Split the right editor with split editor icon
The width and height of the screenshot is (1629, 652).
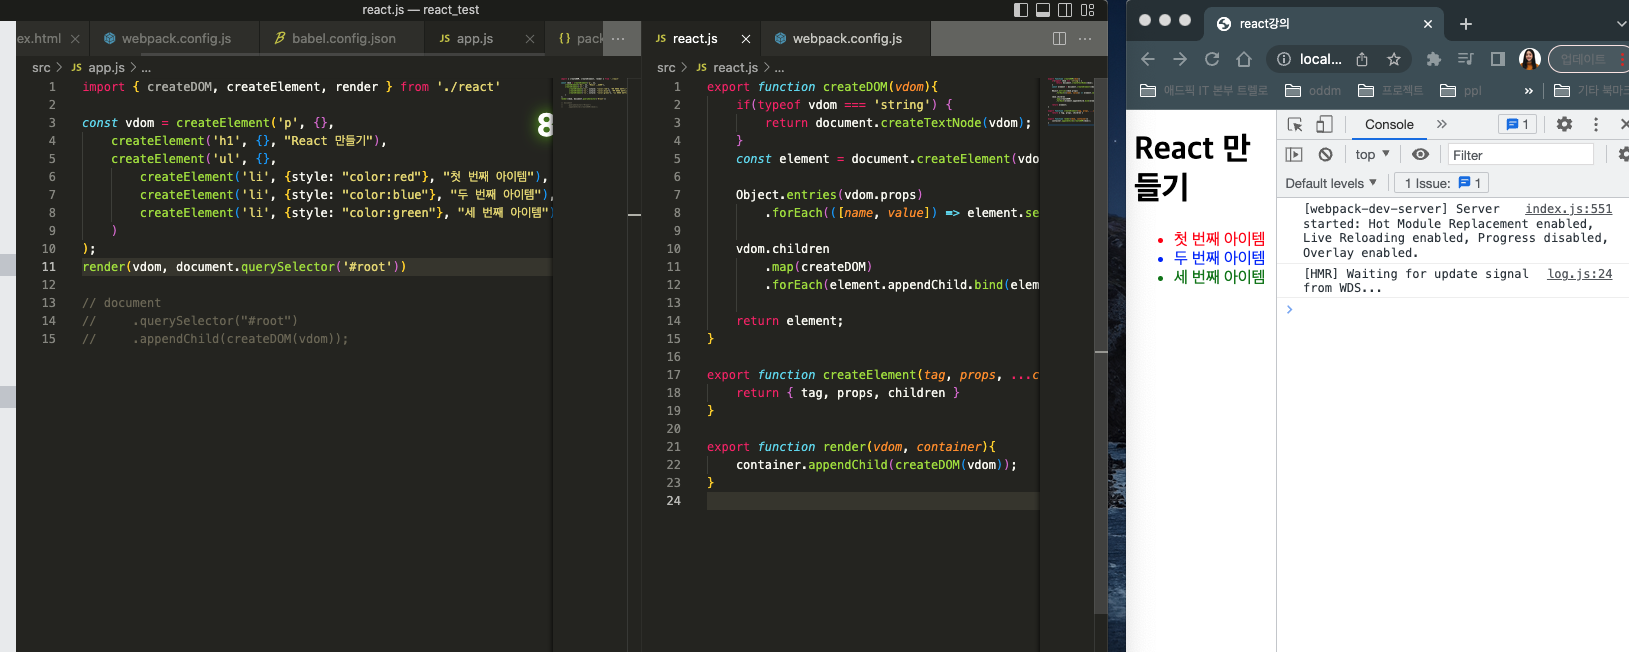point(1059,39)
